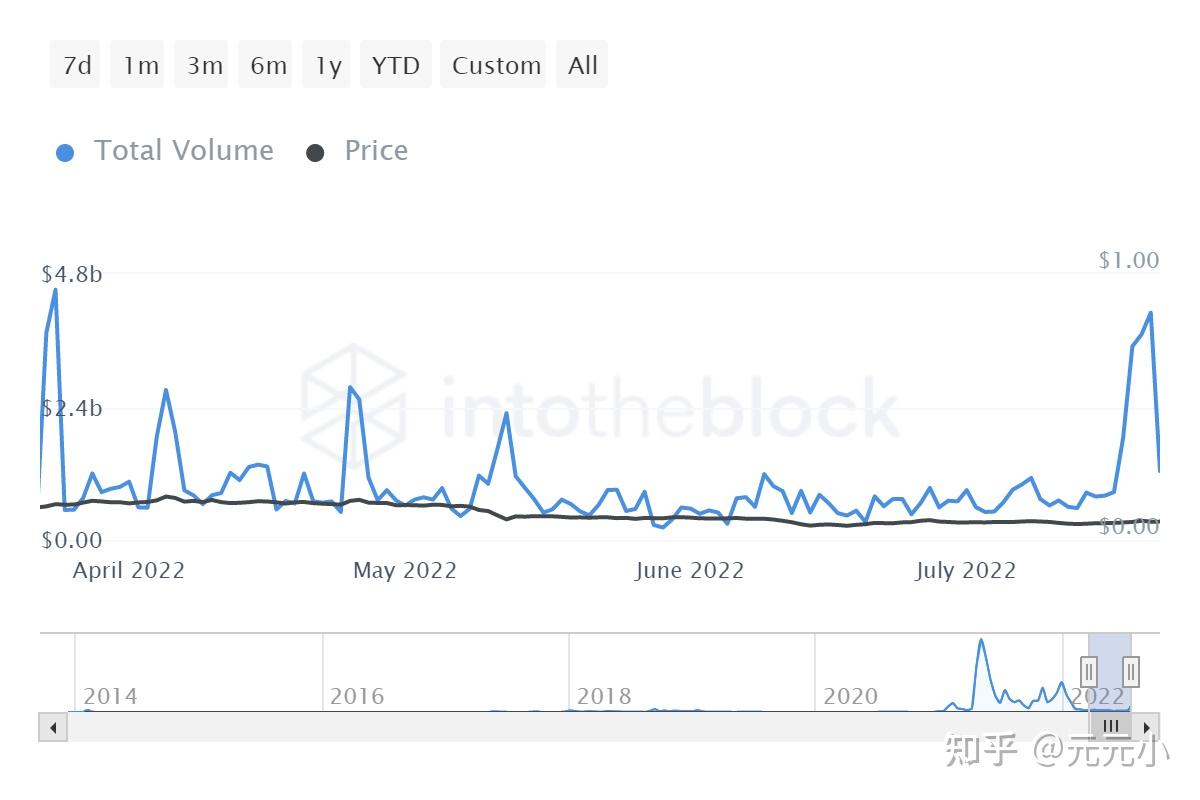Click the scrollbar left arrow
This screenshot has height=800, width=1200.
pos(53,727)
